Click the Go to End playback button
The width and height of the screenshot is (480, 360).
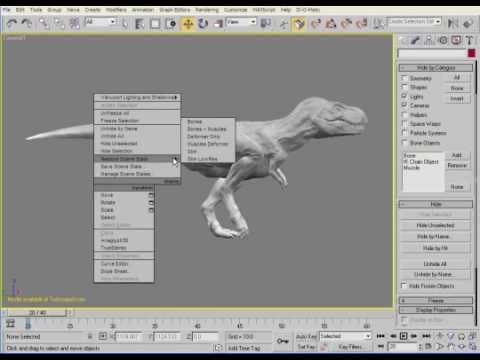click(x=427, y=336)
